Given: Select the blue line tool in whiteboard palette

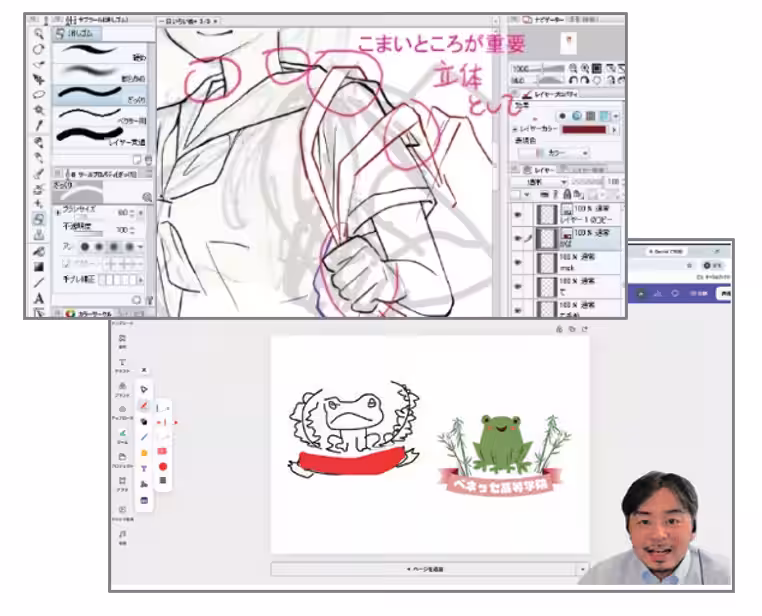Looking at the screenshot, I should click(144, 437).
